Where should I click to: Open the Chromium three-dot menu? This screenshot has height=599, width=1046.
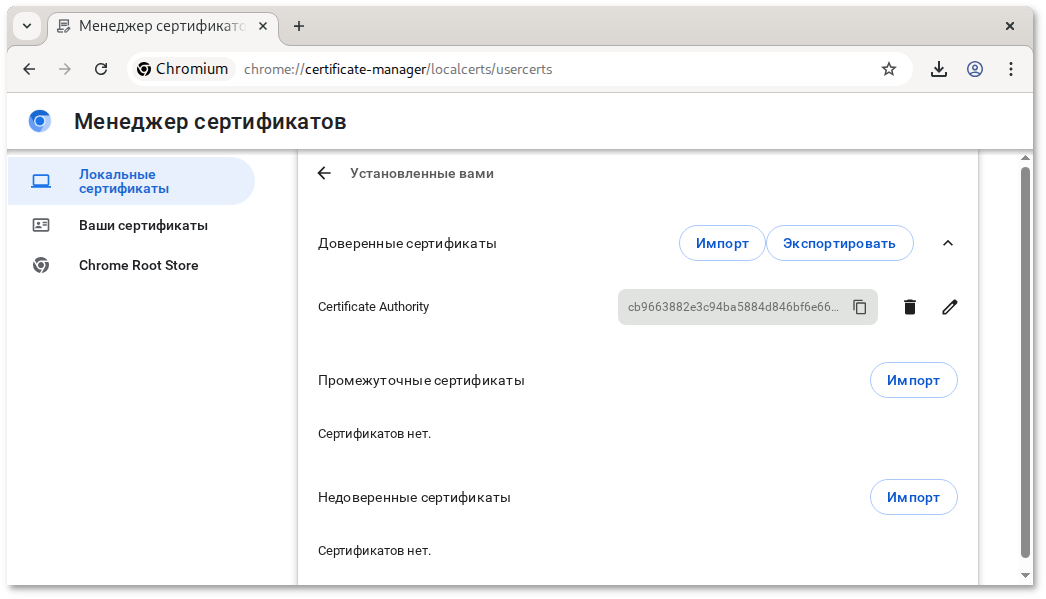pos(1011,68)
